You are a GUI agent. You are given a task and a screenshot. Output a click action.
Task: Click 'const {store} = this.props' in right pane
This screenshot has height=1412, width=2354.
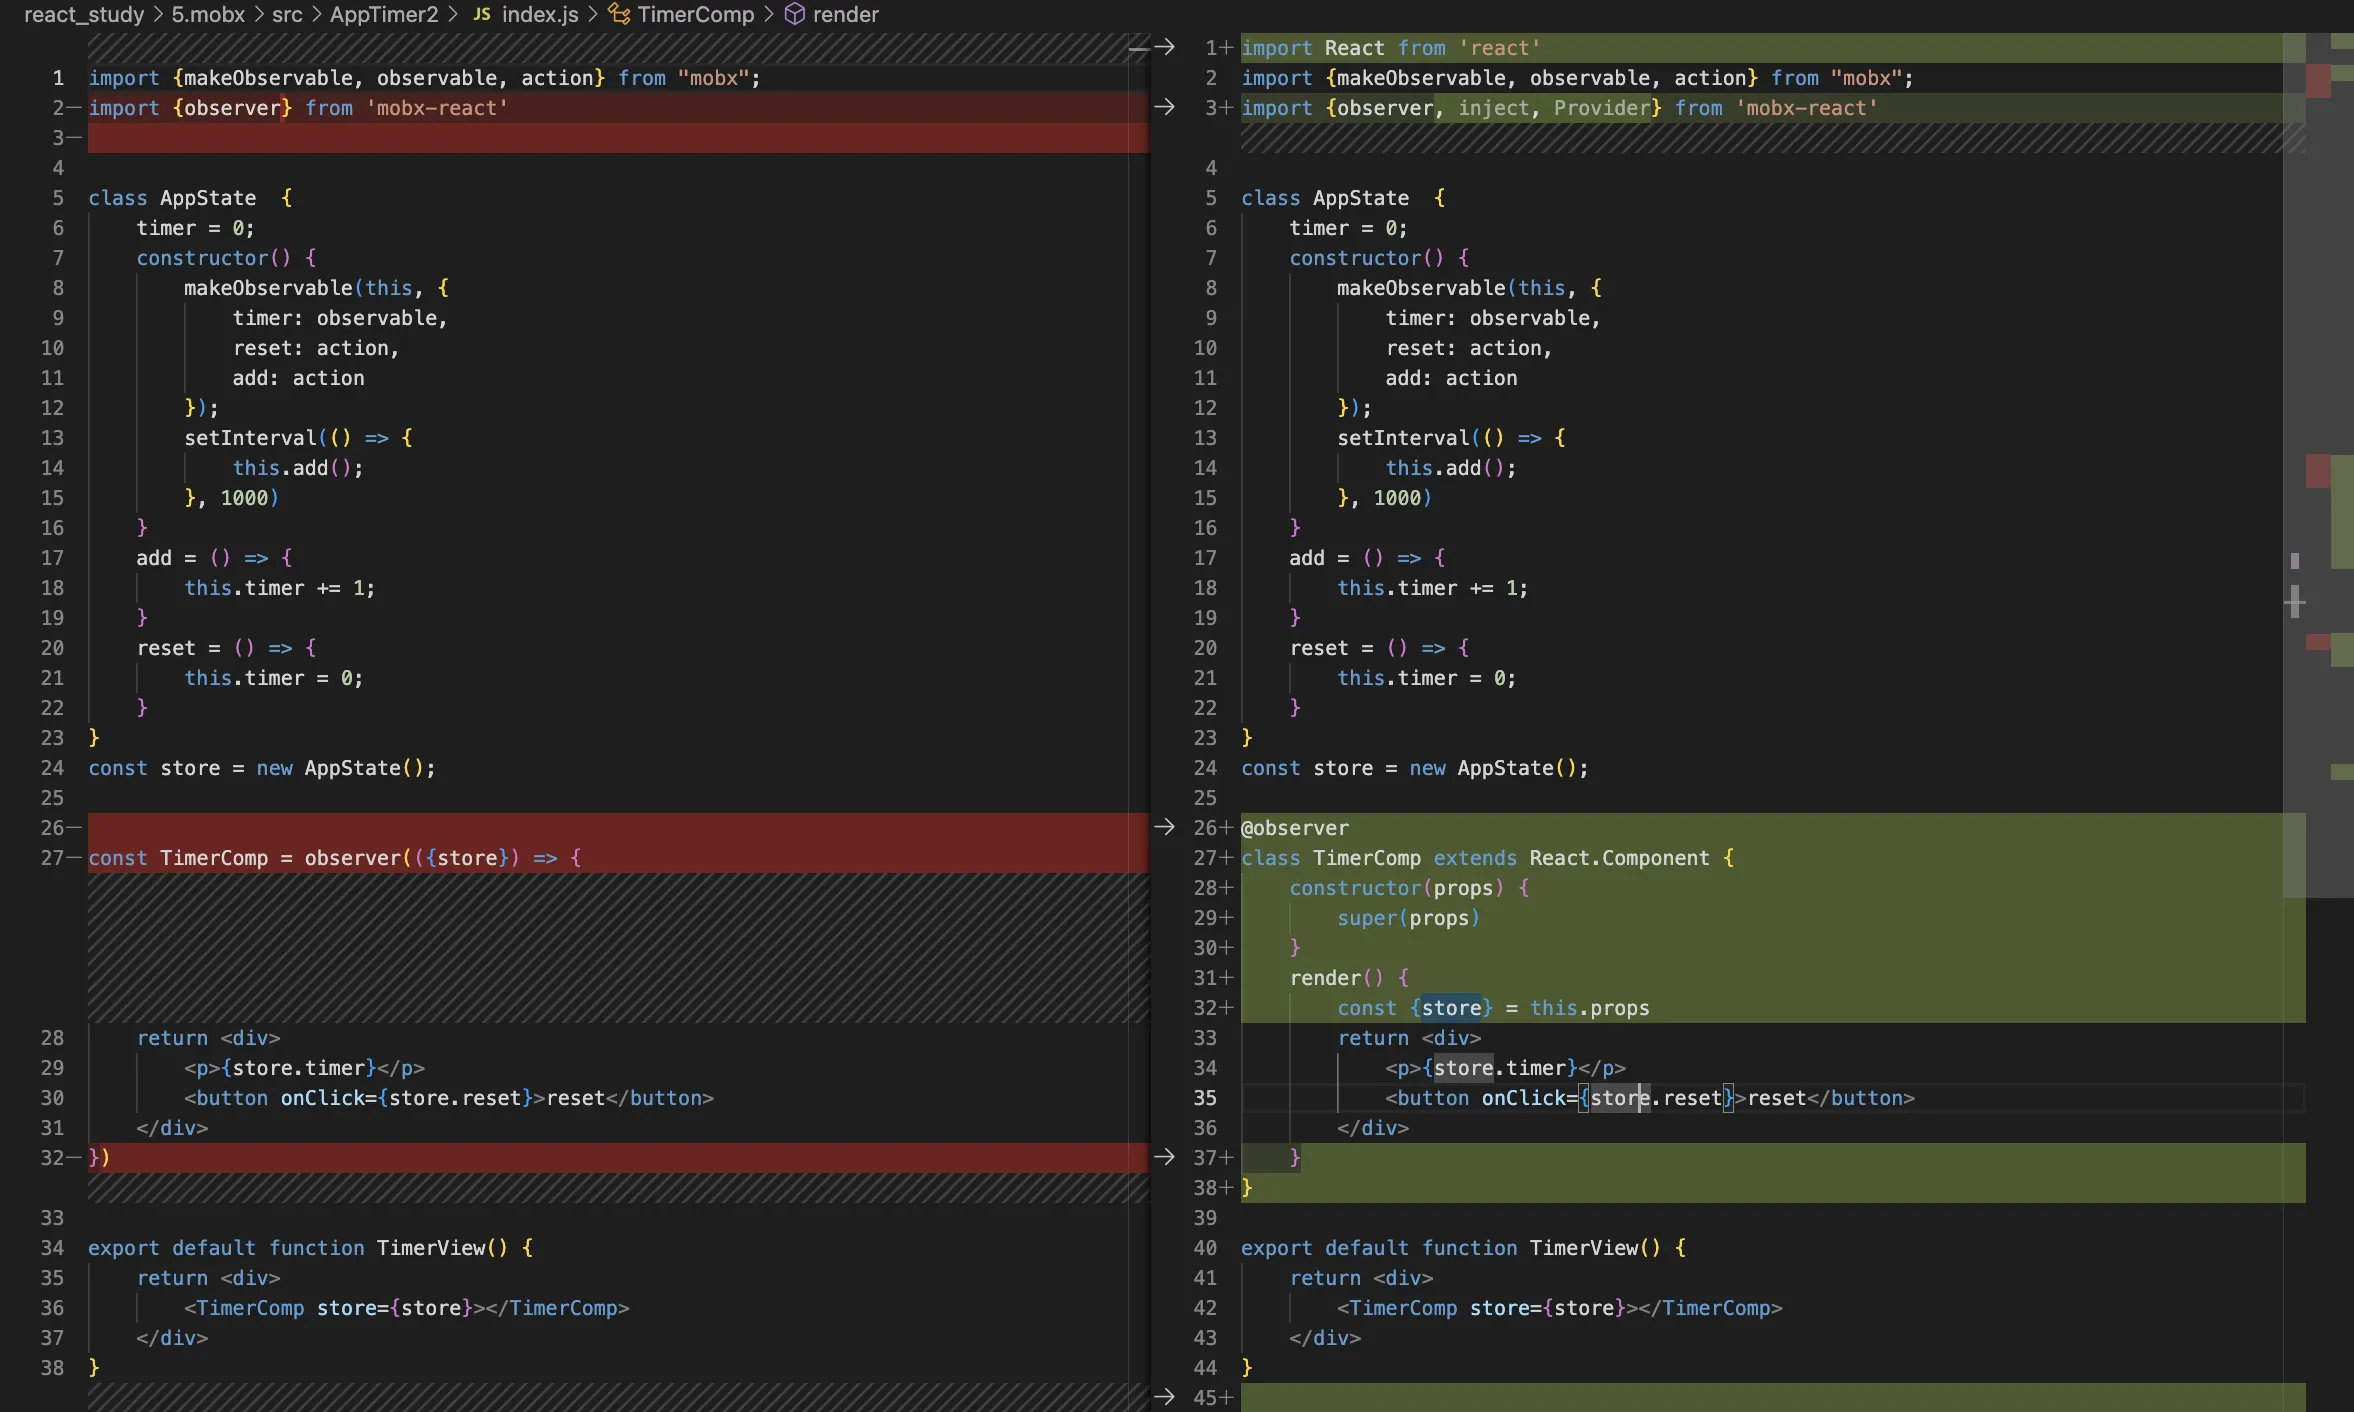1493,1008
